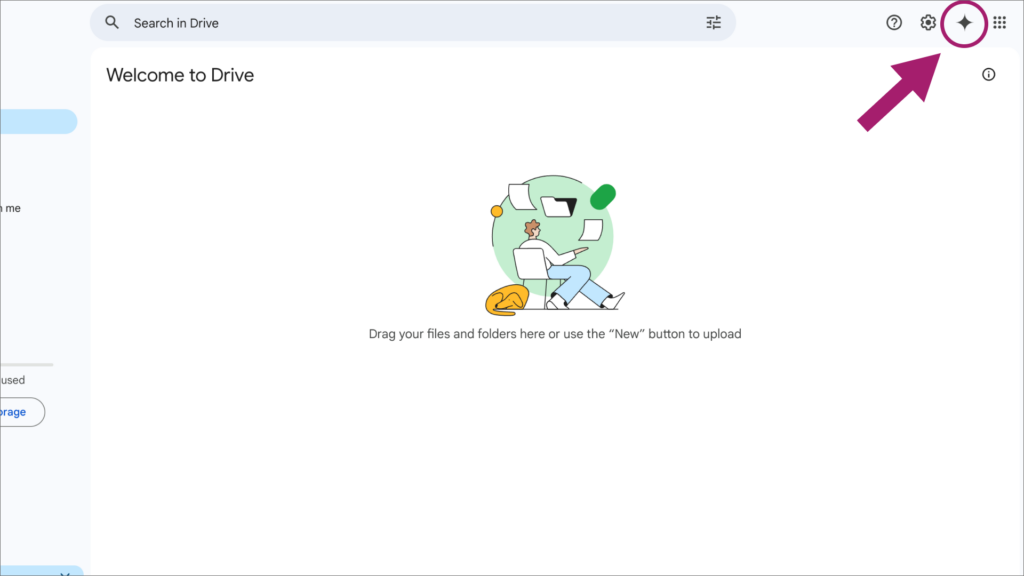Collapse the panel with bottom chevron
The height and width of the screenshot is (576, 1024).
pyautogui.click(x=64, y=573)
